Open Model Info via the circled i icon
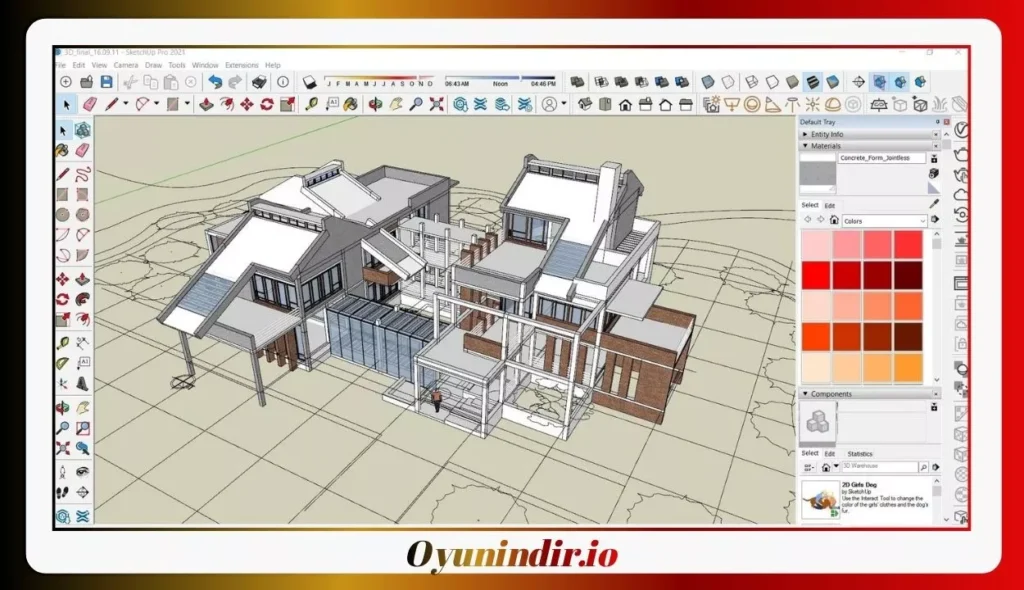The image size is (1024, 590). 283,82
